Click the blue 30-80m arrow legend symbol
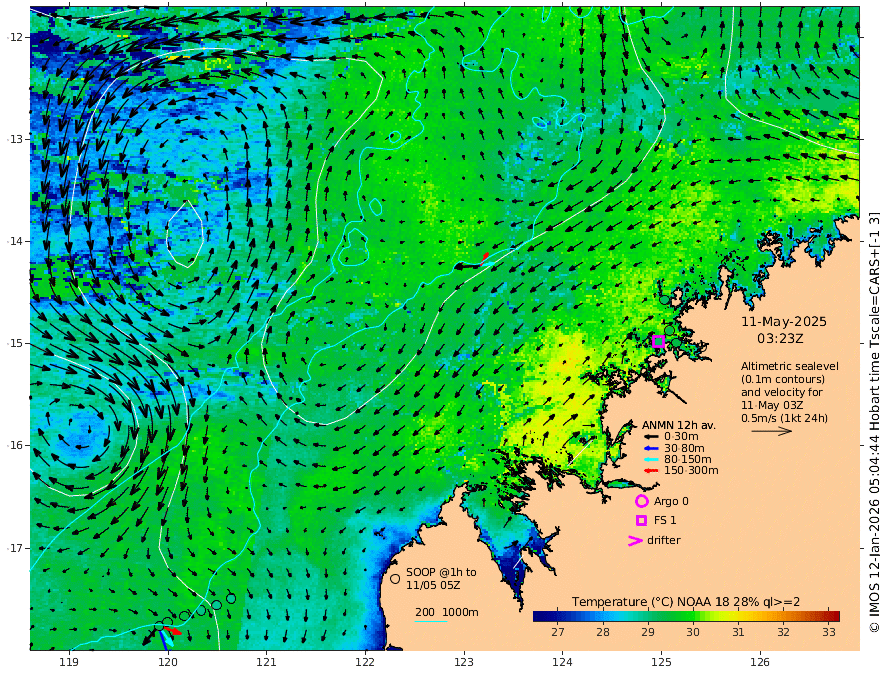 (x=651, y=448)
